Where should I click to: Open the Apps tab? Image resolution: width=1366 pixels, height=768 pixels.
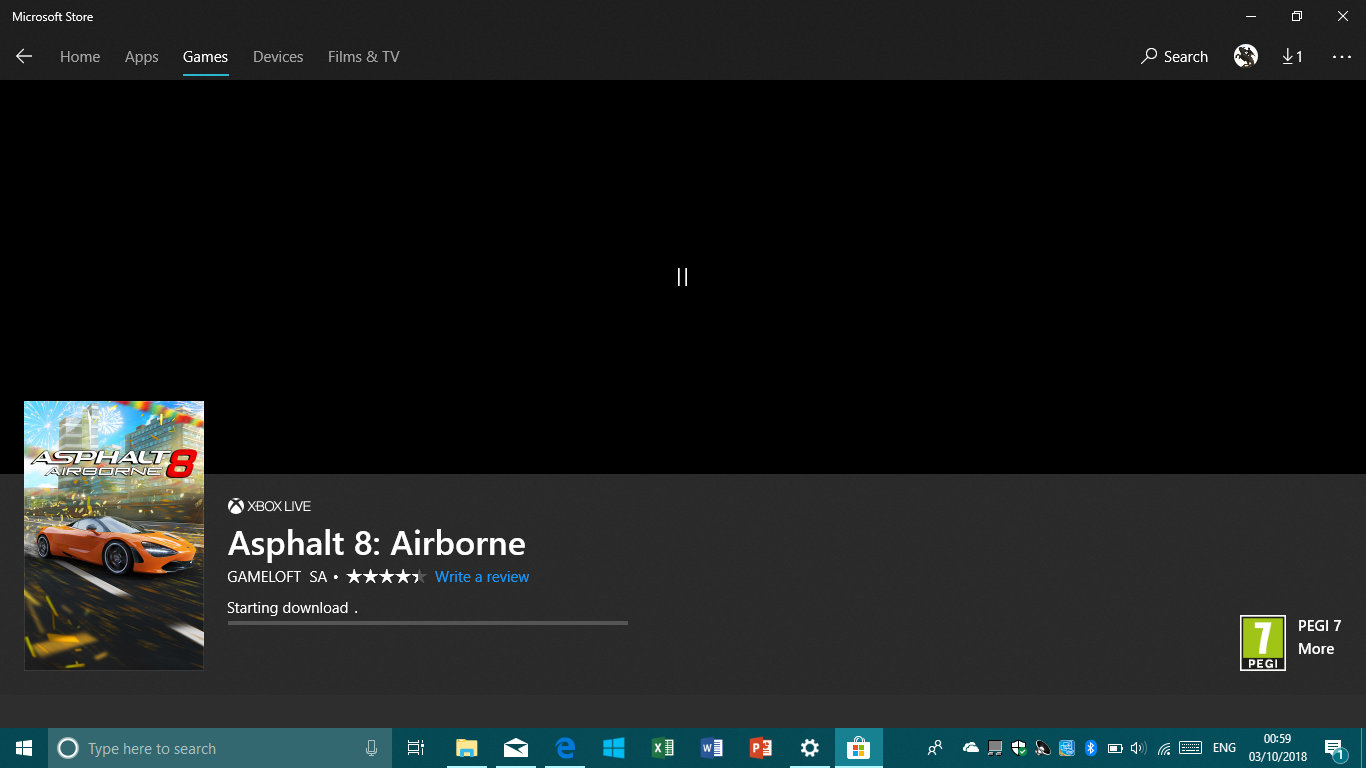click(142, 57)
